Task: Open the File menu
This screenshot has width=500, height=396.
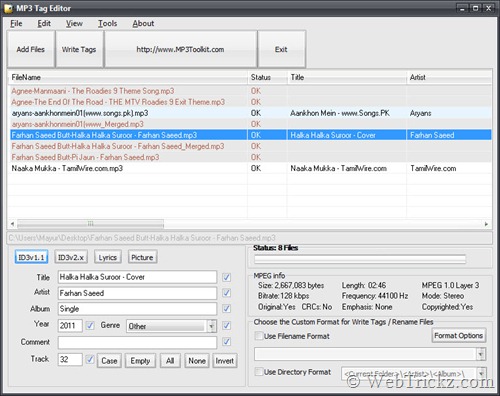Action: coord(16,24)
